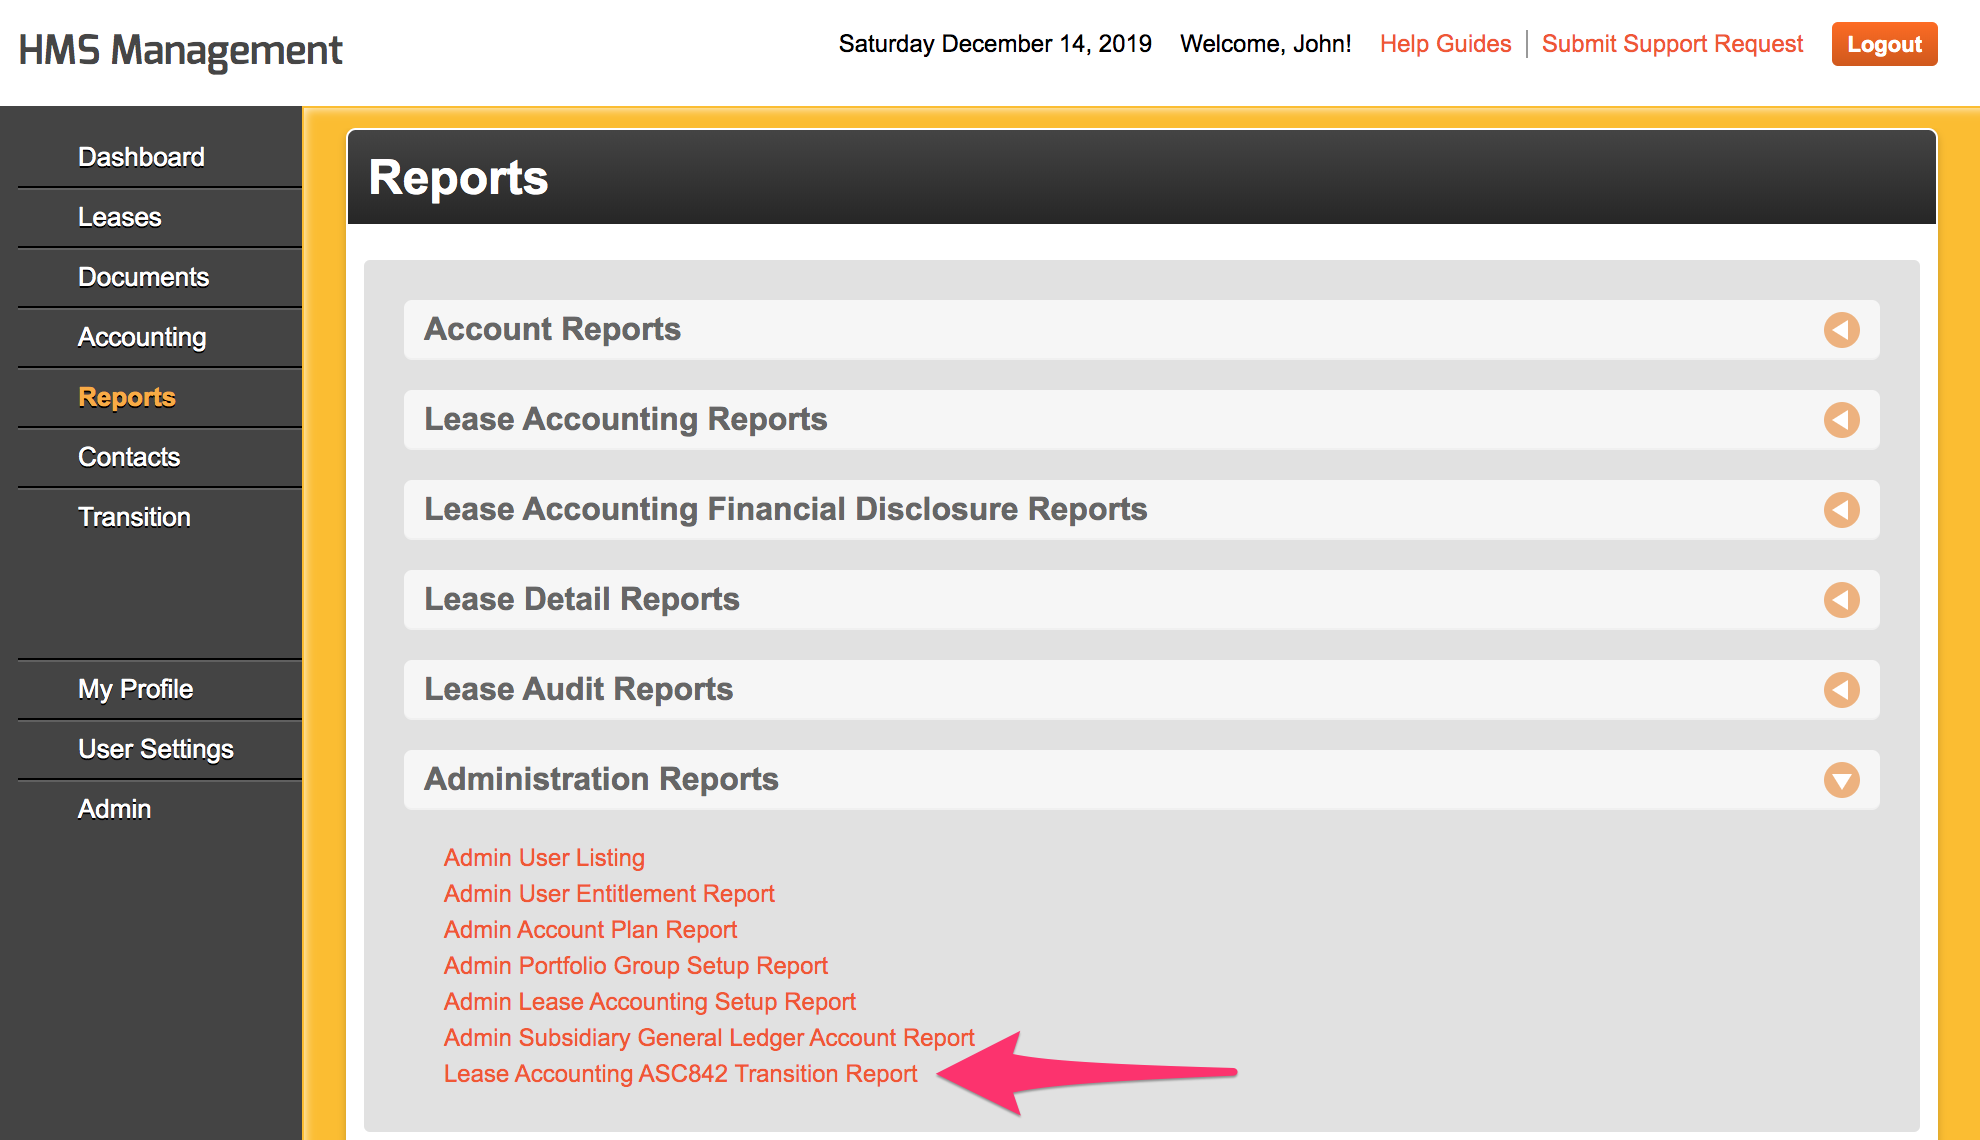The height and width of the screenshot is (1140, 1980).
Task: Open the Lease Accounting ASC842 Transition Report
Action: click(x=681, y=1073)
